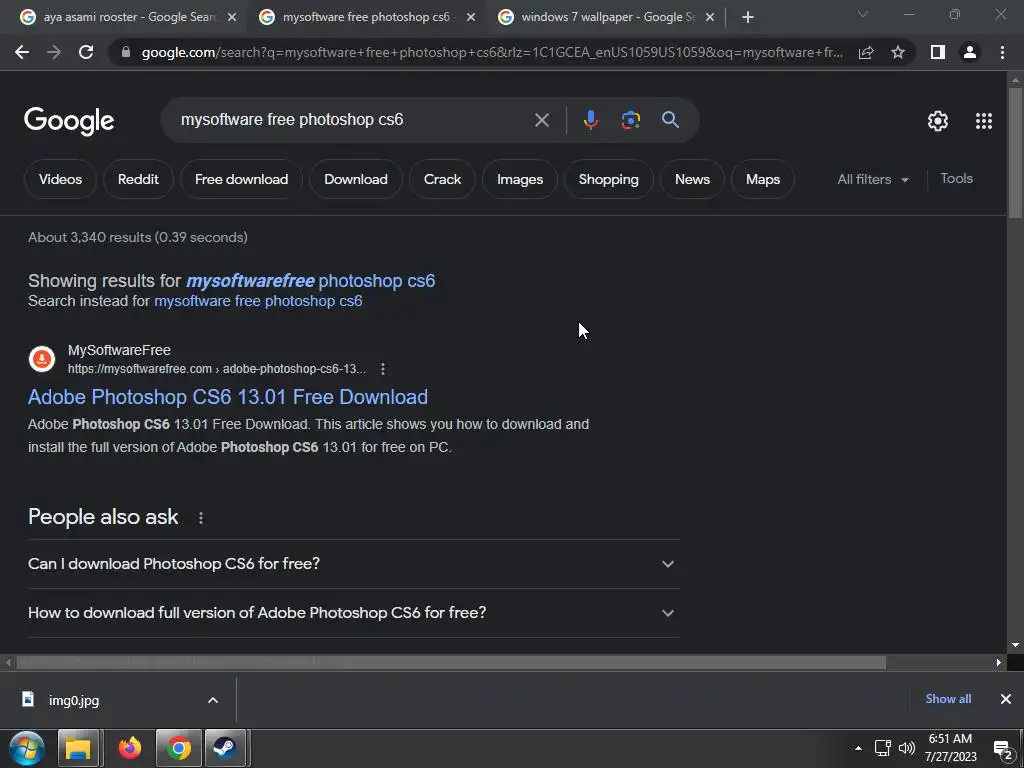Switch to Shopping results

[608, 179]
